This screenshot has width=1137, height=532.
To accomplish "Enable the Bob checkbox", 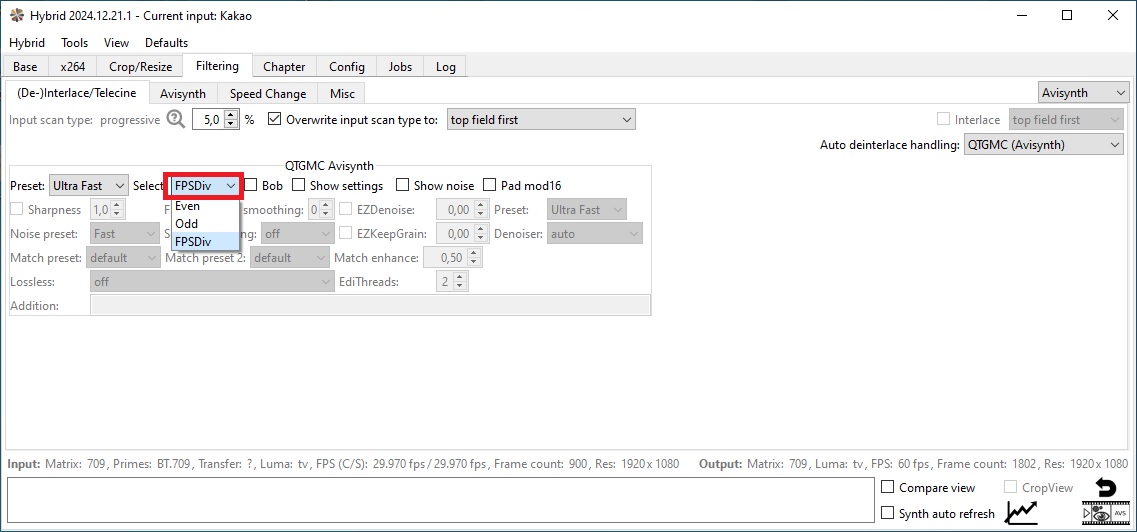I will 252,185.
